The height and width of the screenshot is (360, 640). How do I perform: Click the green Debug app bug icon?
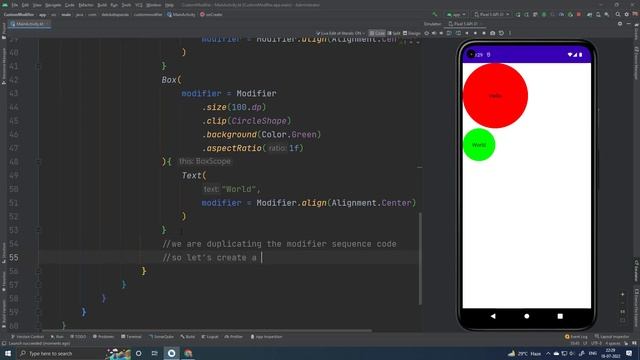tap(544, 14)
